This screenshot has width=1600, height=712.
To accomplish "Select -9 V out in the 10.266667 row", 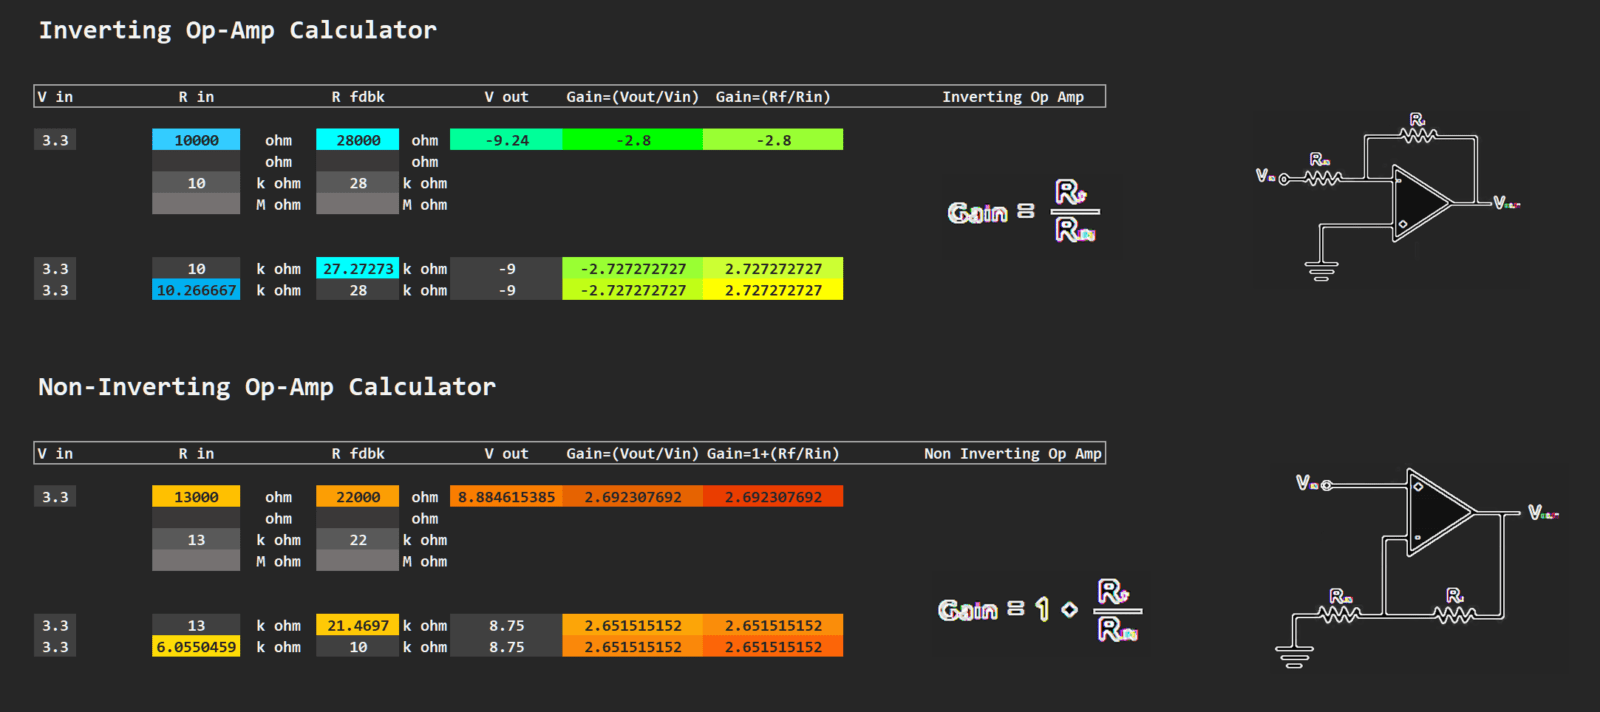I will coord(506,290).
